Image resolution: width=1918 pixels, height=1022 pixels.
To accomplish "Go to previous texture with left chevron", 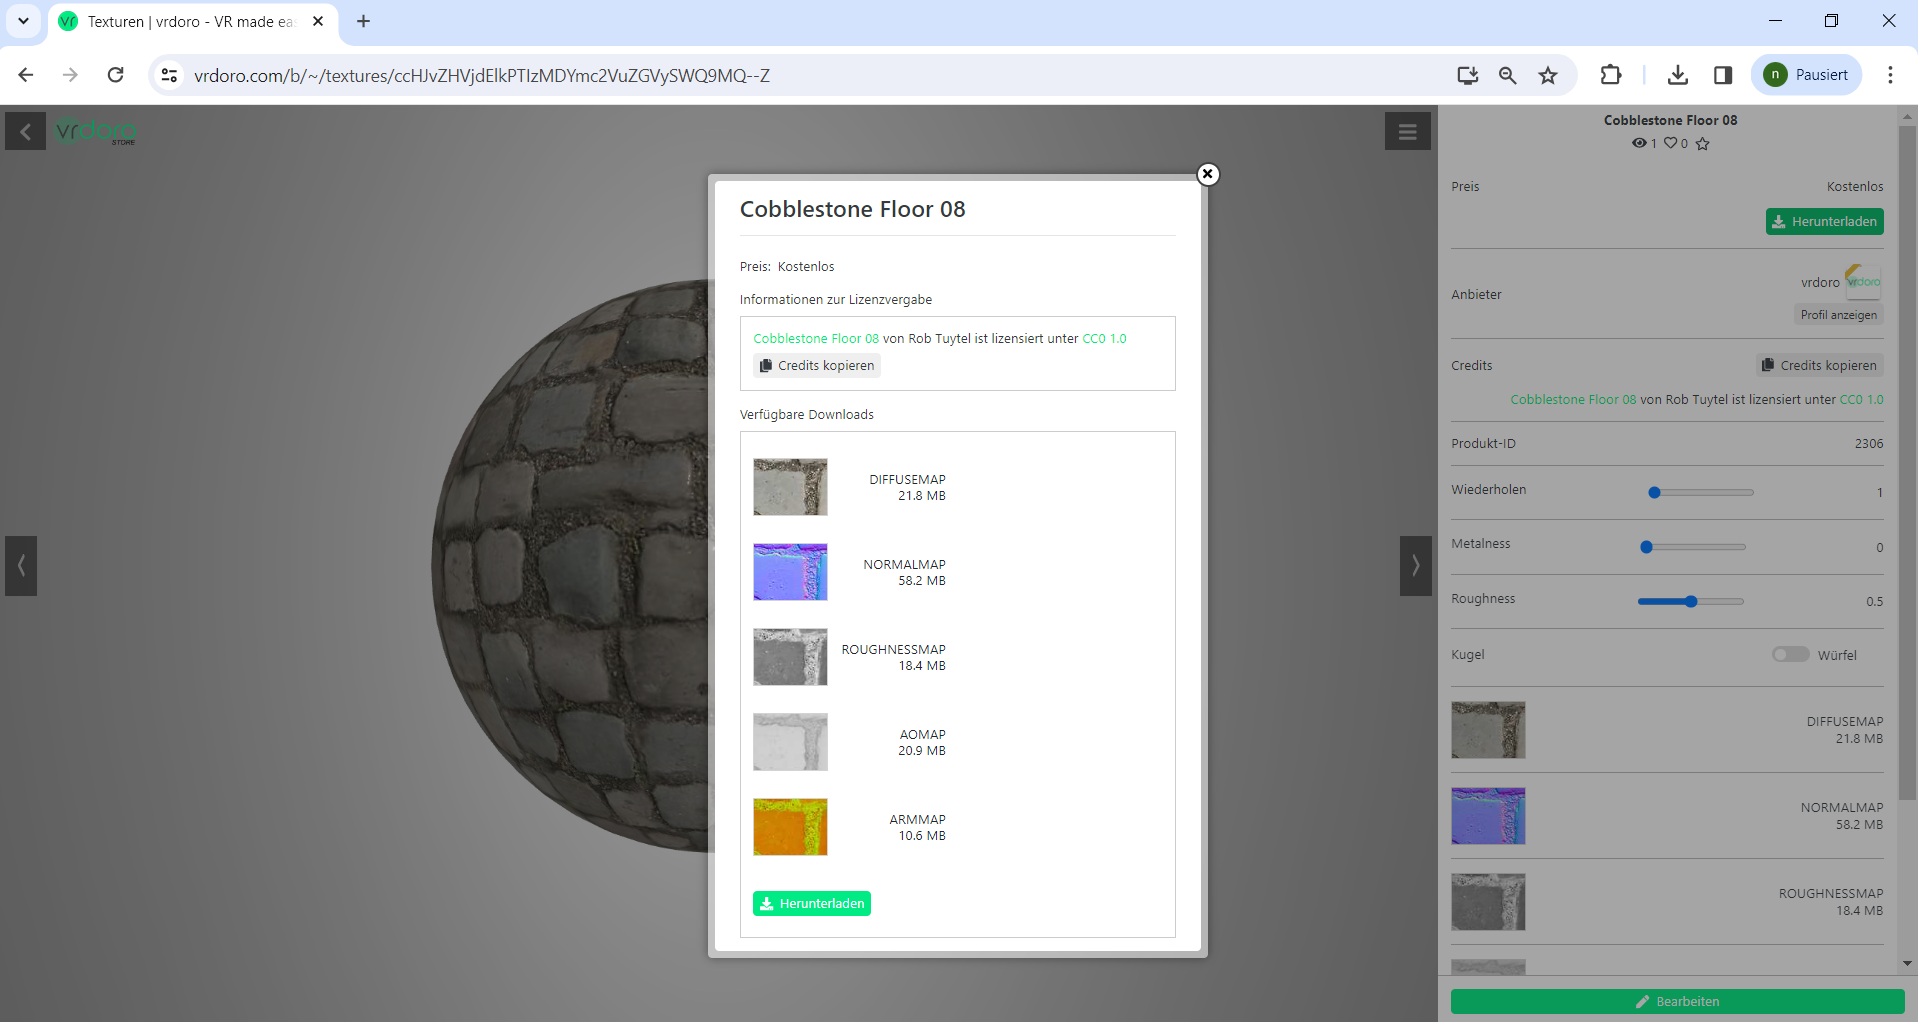I will point(21,566).
